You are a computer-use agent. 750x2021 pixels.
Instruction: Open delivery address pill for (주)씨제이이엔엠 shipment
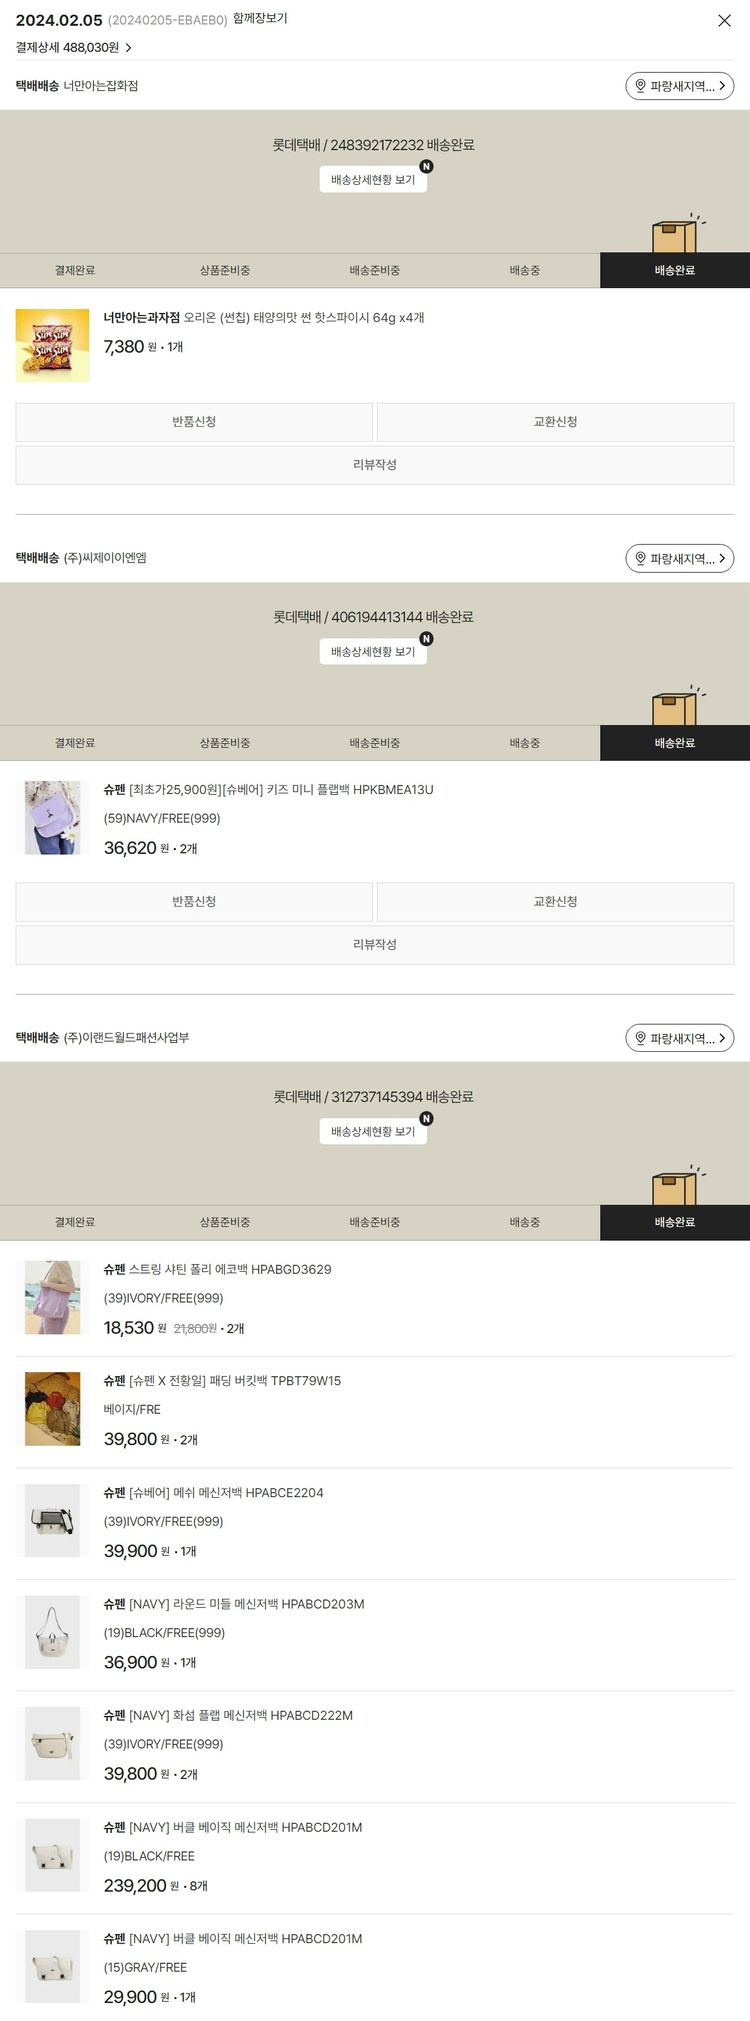tap(680, 558)
